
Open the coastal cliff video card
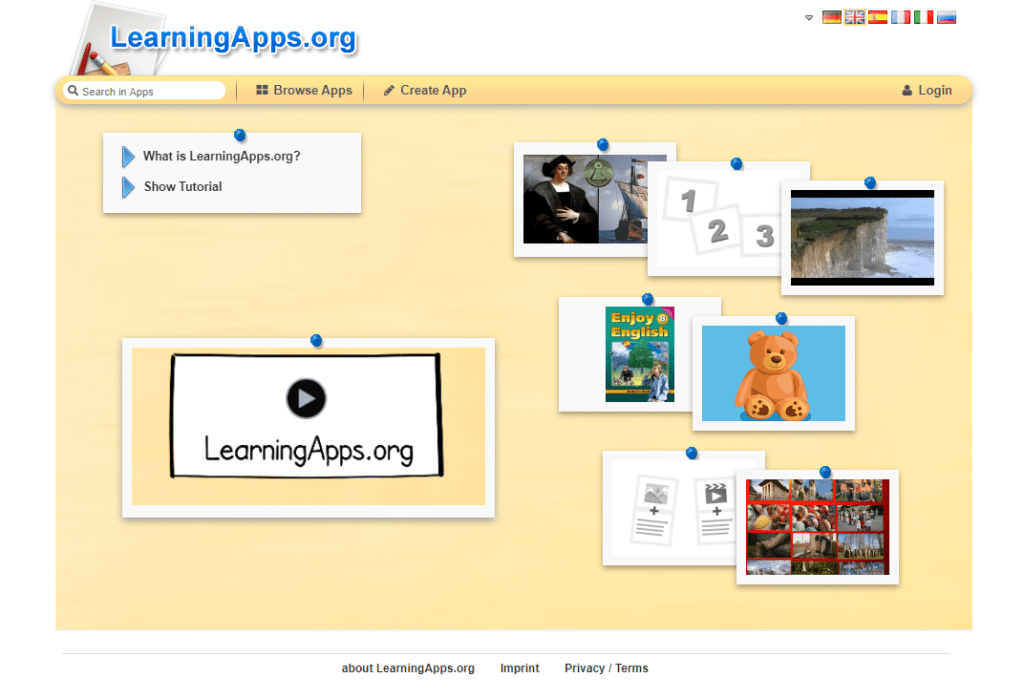[x=862, y=238]
